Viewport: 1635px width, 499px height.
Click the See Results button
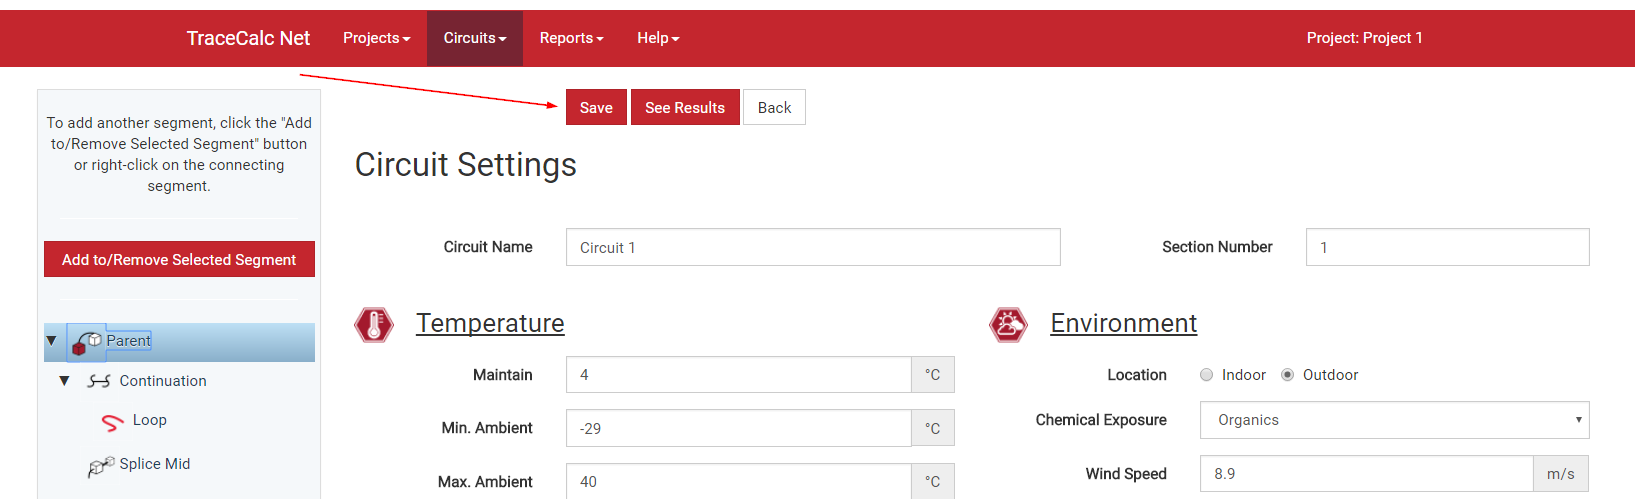pyautogui.click(x=685, y=107)
